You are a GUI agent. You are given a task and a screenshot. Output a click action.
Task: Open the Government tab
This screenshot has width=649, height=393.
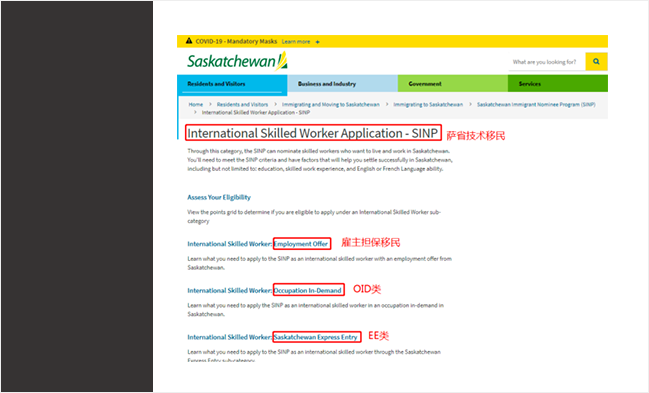pos(453,84)
